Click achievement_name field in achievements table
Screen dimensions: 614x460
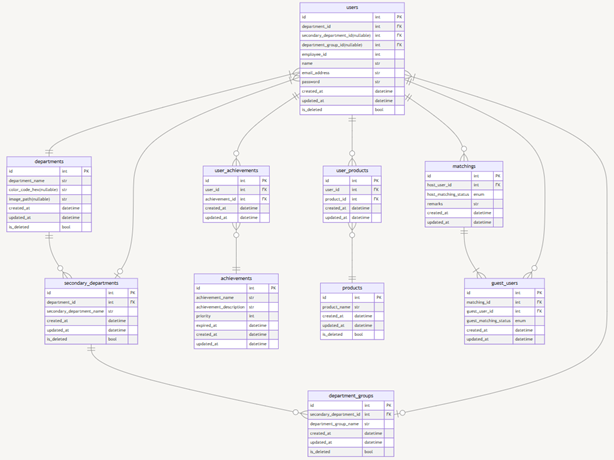point(236,298)
